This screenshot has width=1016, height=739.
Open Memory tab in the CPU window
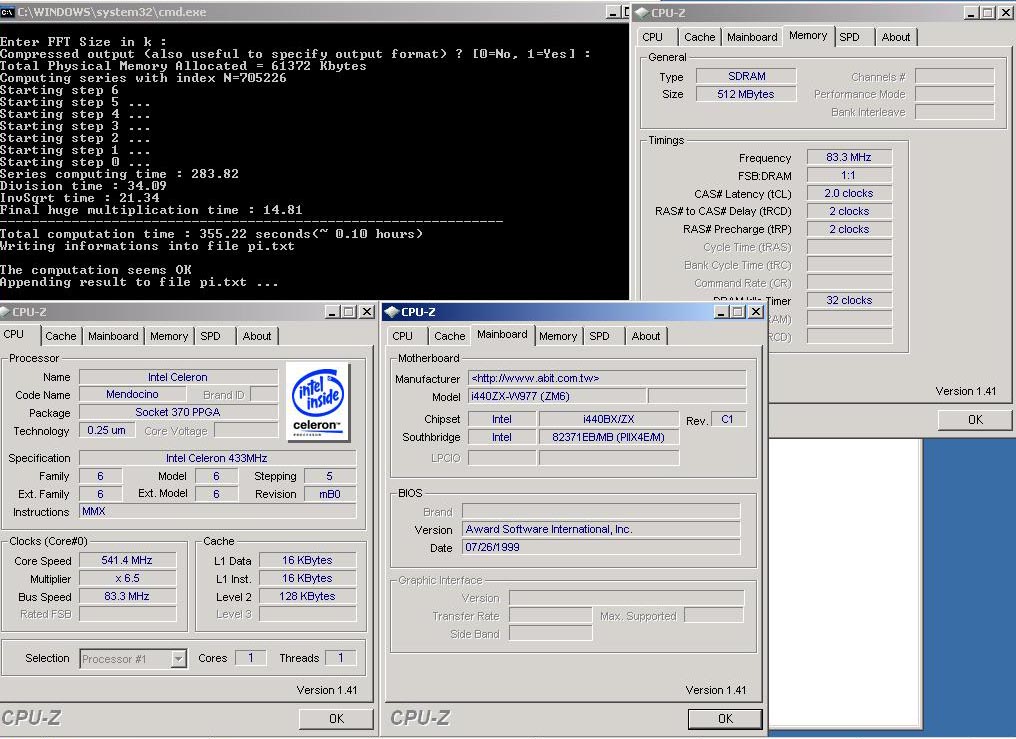[168, 336]
